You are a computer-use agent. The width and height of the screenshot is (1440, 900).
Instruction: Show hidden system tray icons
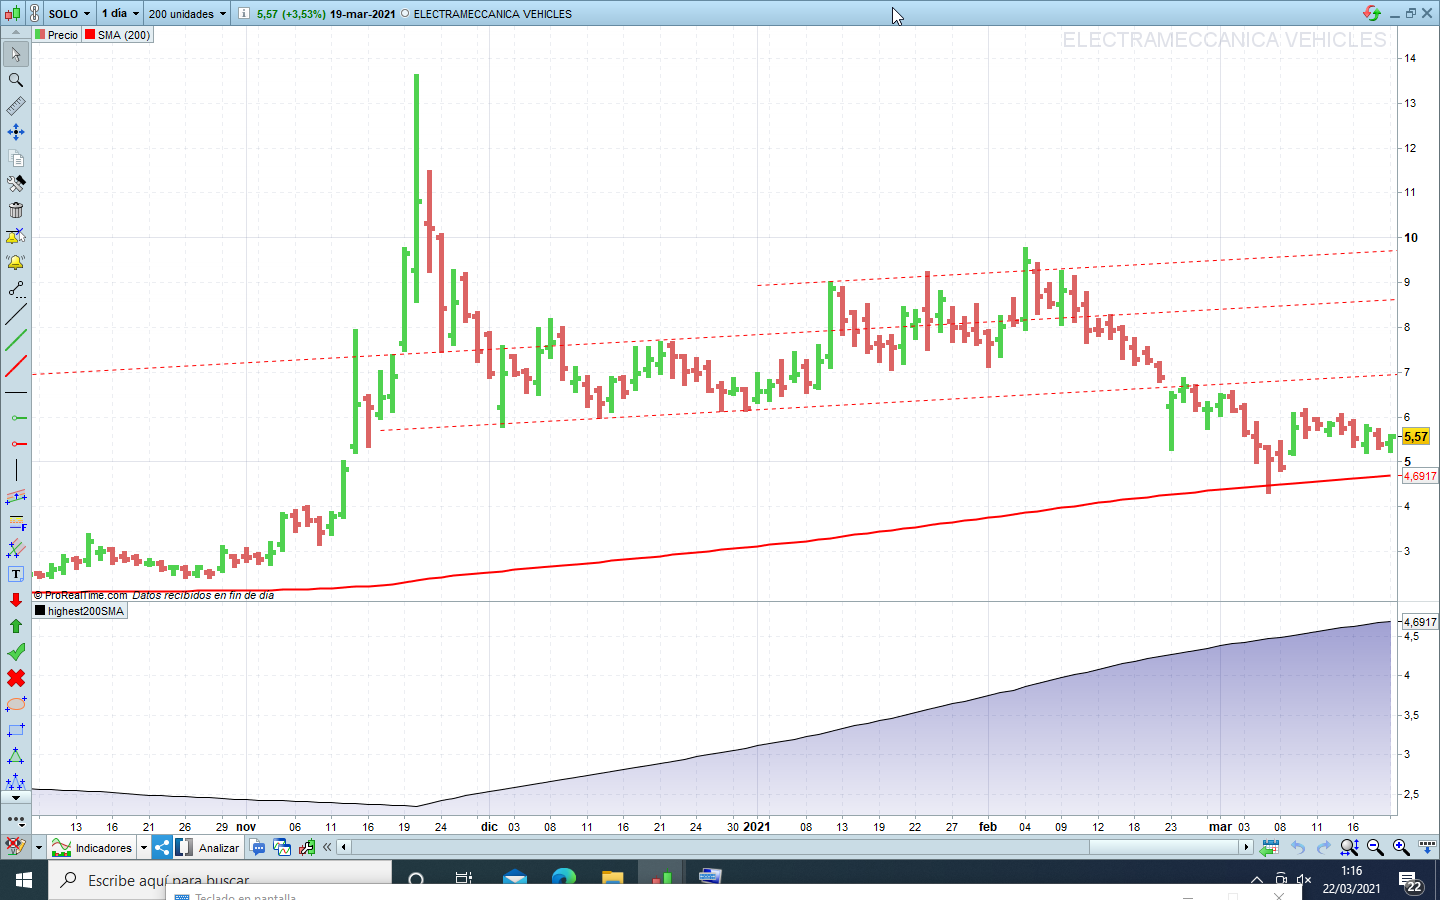tap(1257, 880)
